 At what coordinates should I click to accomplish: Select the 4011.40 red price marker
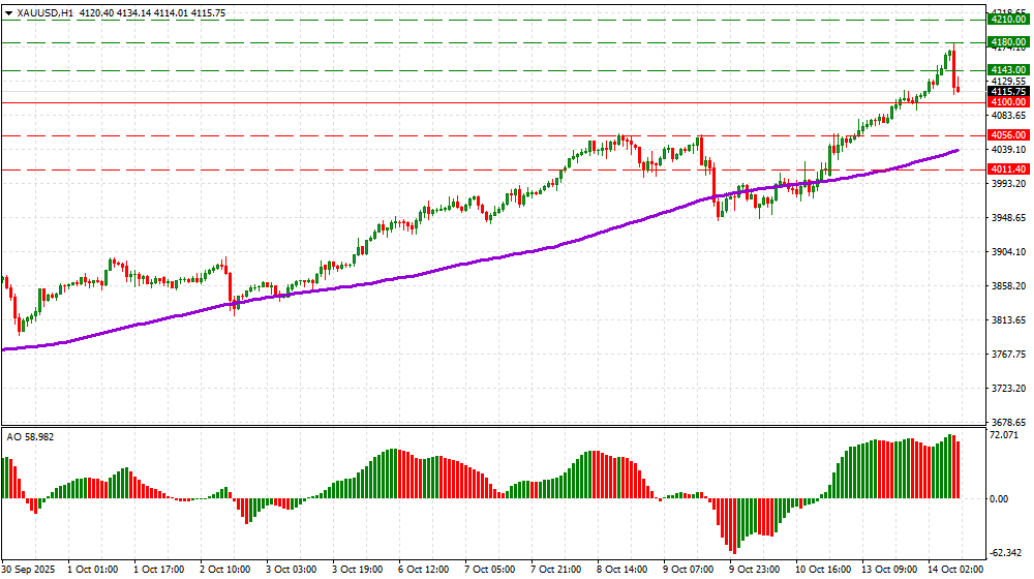point(1009,168)
